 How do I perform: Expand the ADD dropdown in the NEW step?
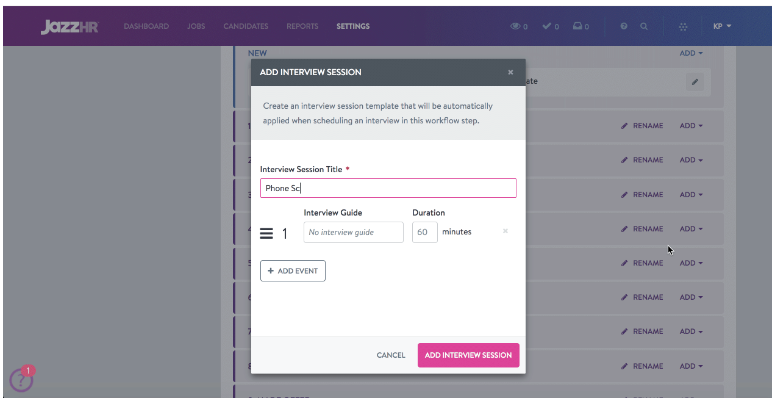[x=691, y=53]
